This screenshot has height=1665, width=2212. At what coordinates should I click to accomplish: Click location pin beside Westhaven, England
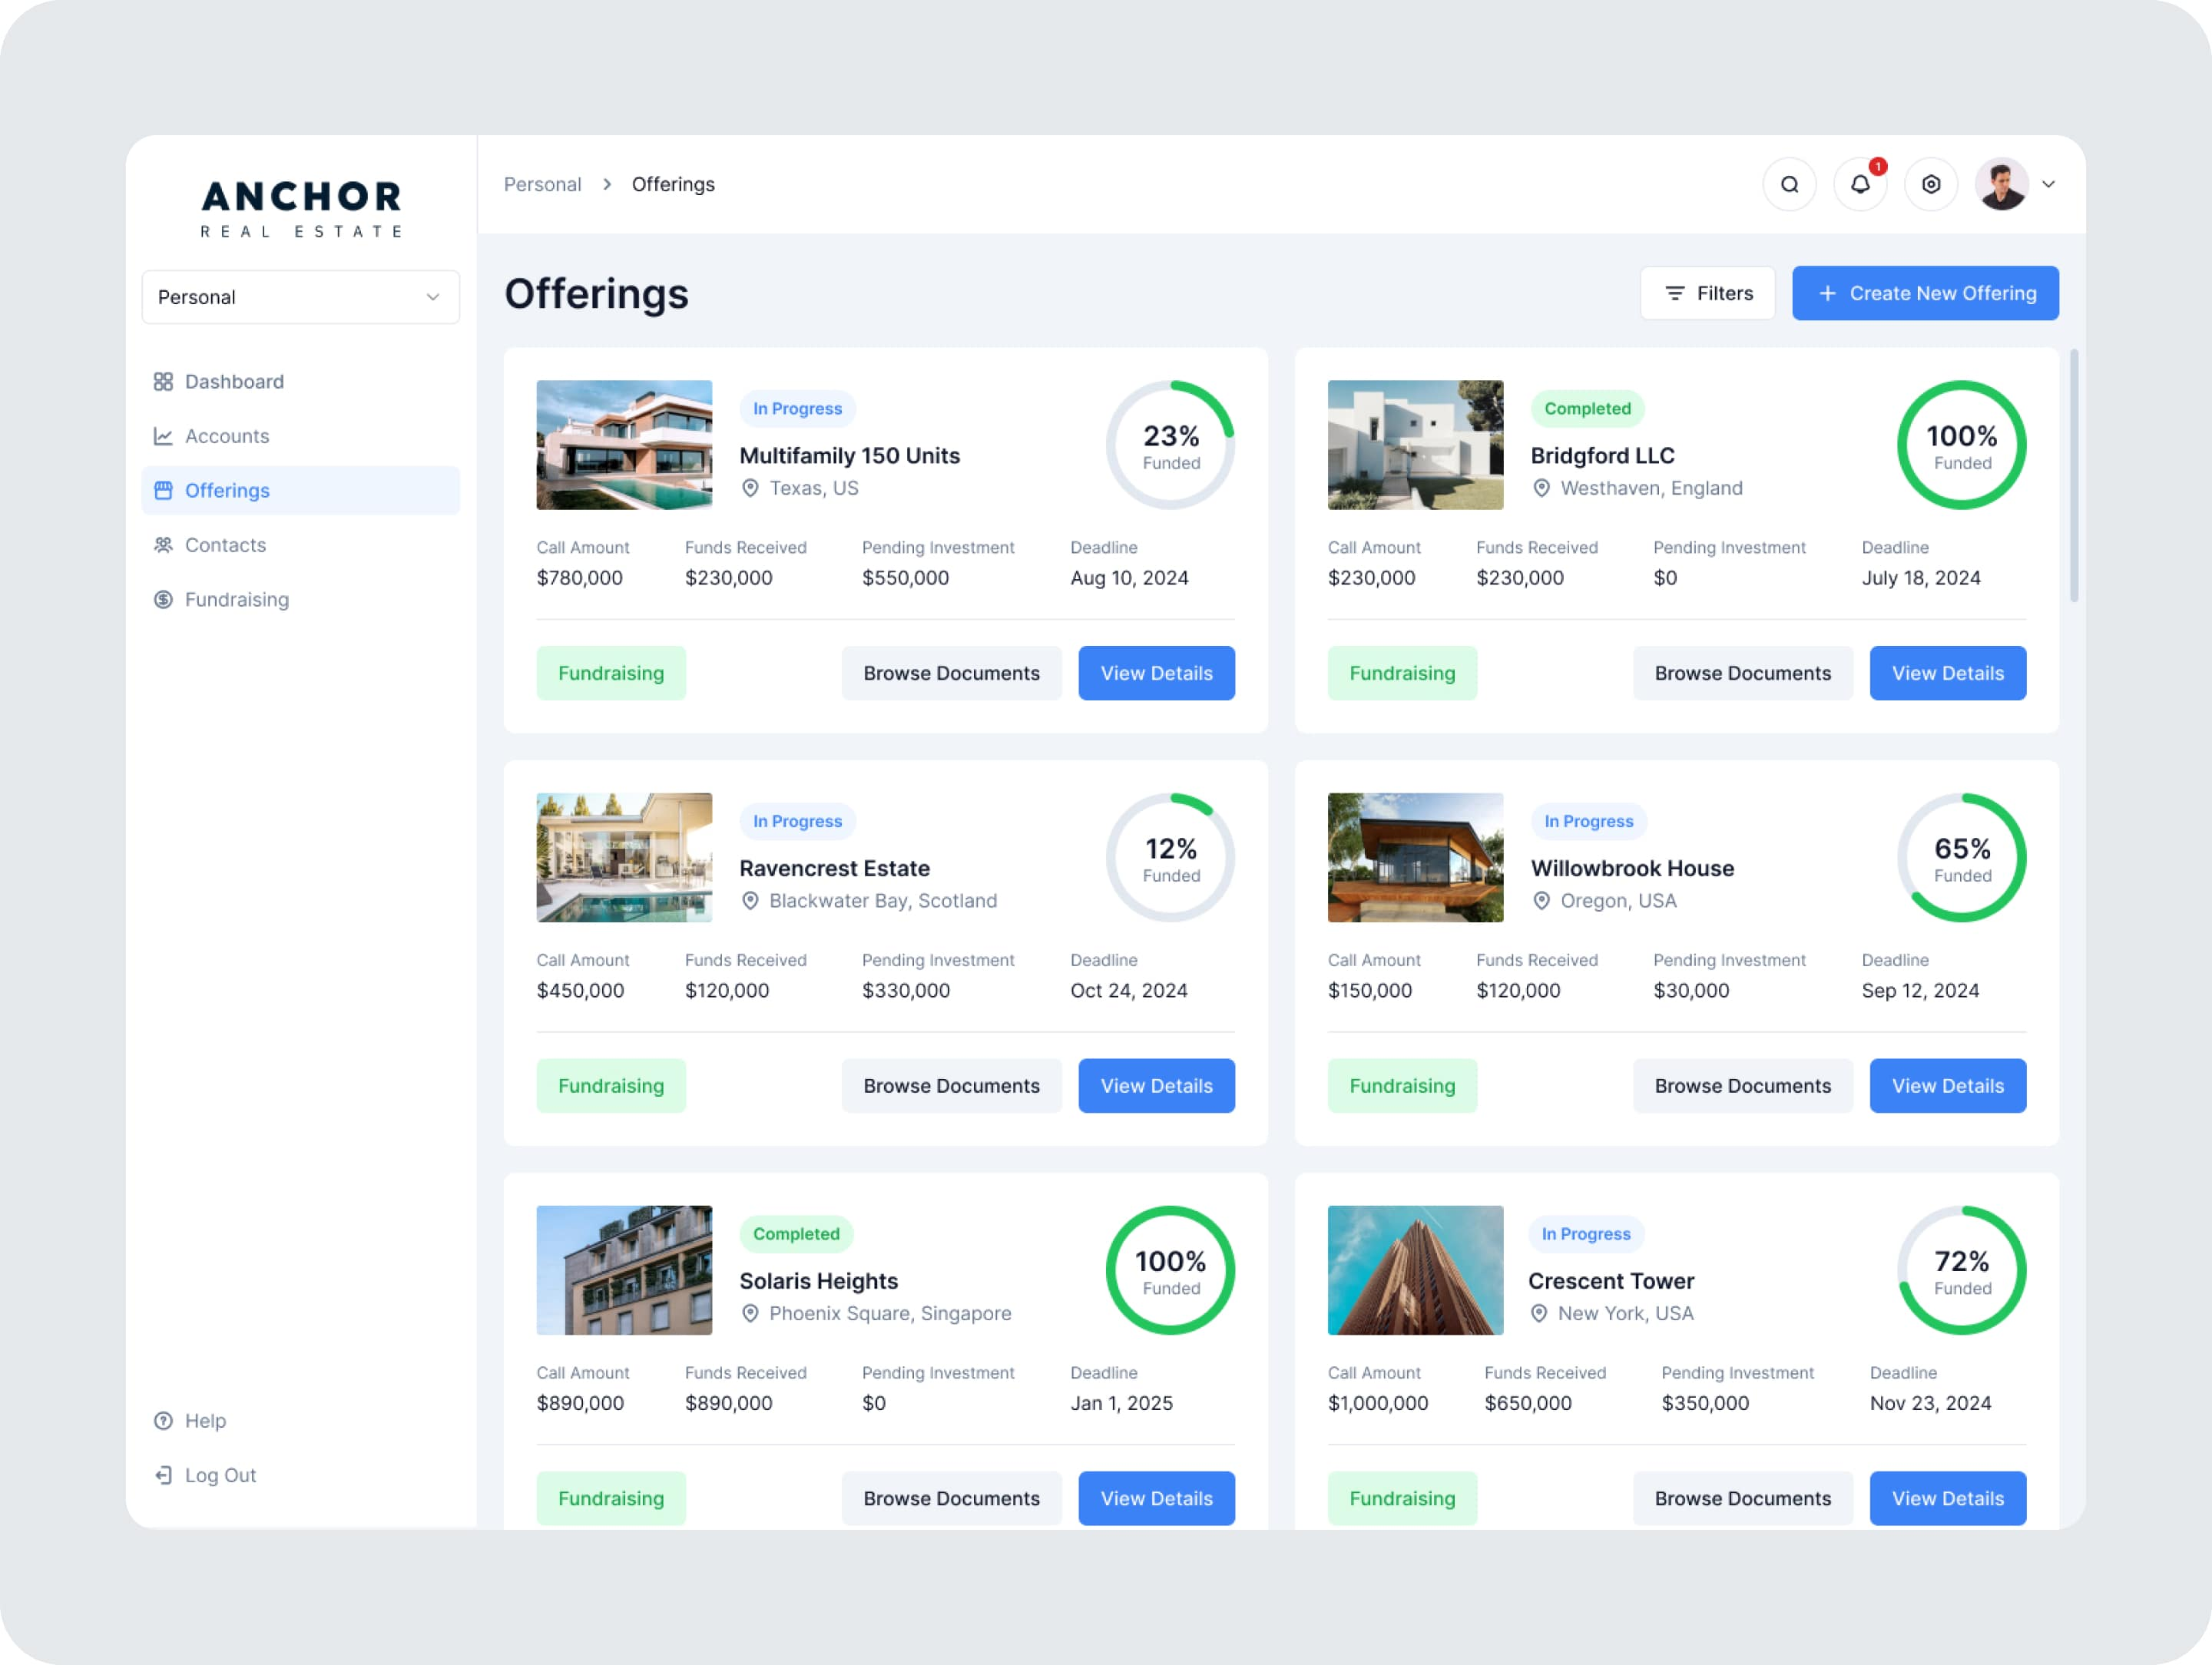[x=1541, y=488]
